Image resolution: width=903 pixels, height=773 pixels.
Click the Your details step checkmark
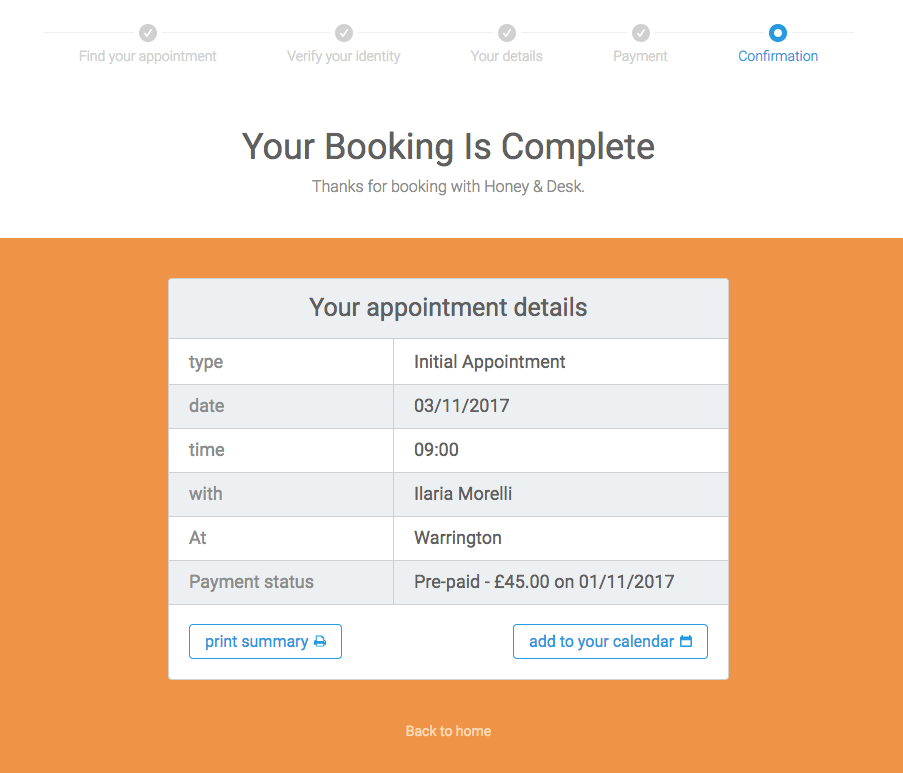507,33
